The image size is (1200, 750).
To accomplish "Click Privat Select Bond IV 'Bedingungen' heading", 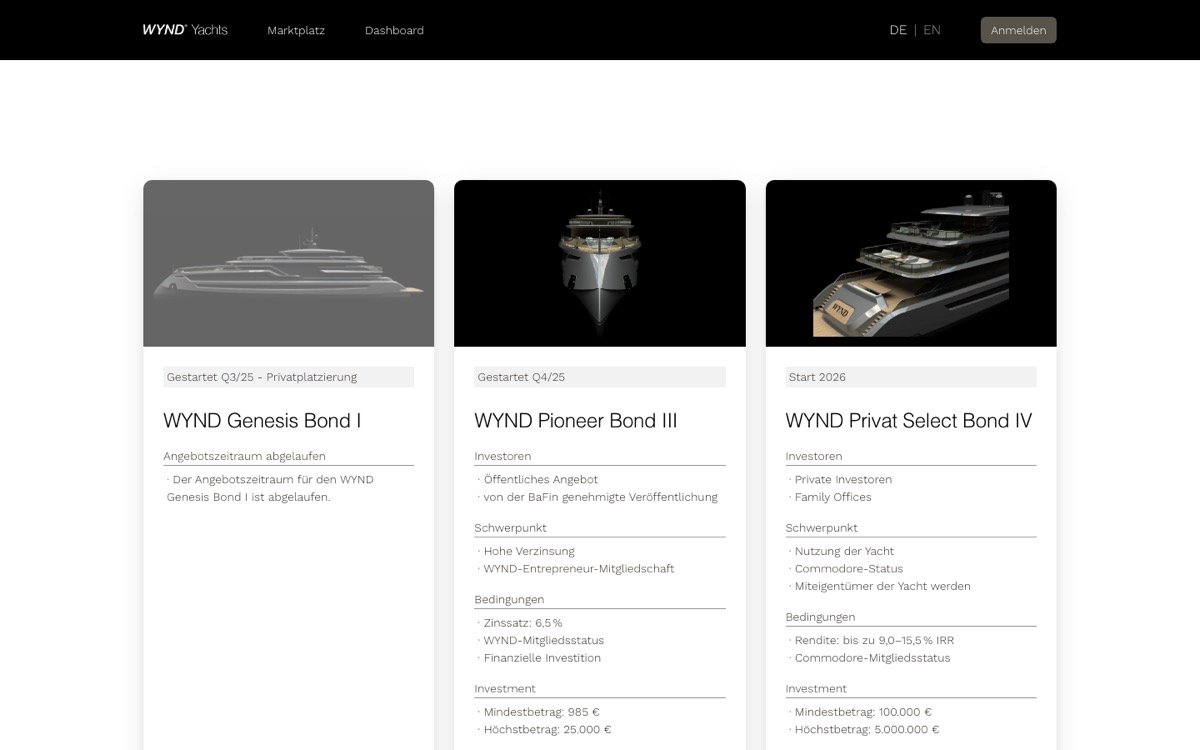I will coord(820,617).
